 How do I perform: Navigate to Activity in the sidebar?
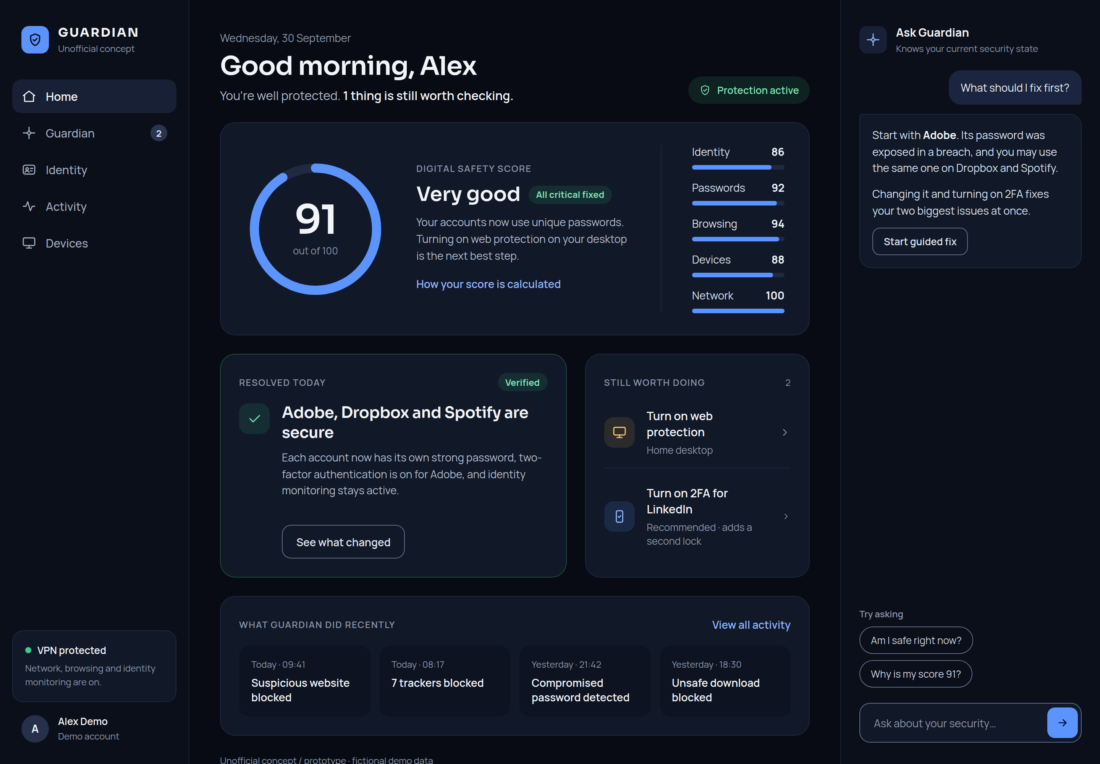coord(94,206)
